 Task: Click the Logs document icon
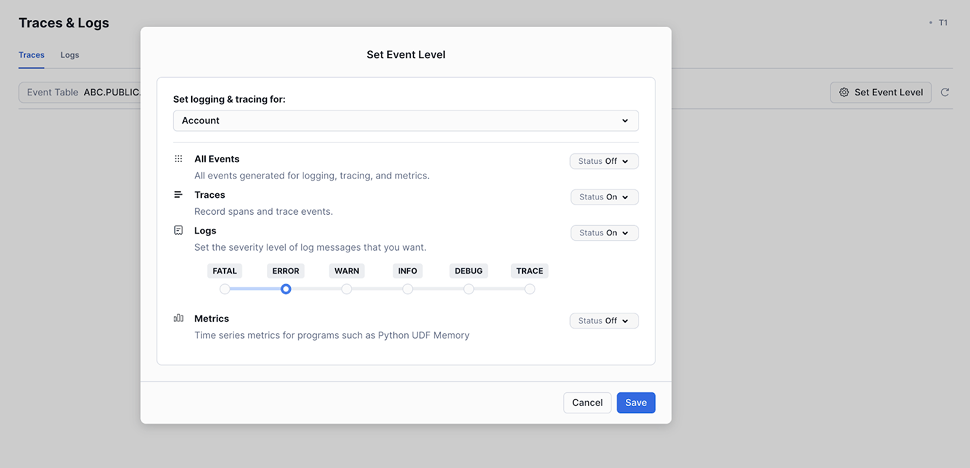(178, 230)
